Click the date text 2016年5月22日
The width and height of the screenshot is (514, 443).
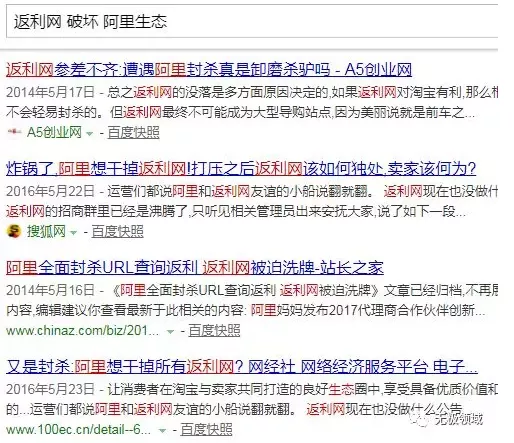click(x=50, y=191)
